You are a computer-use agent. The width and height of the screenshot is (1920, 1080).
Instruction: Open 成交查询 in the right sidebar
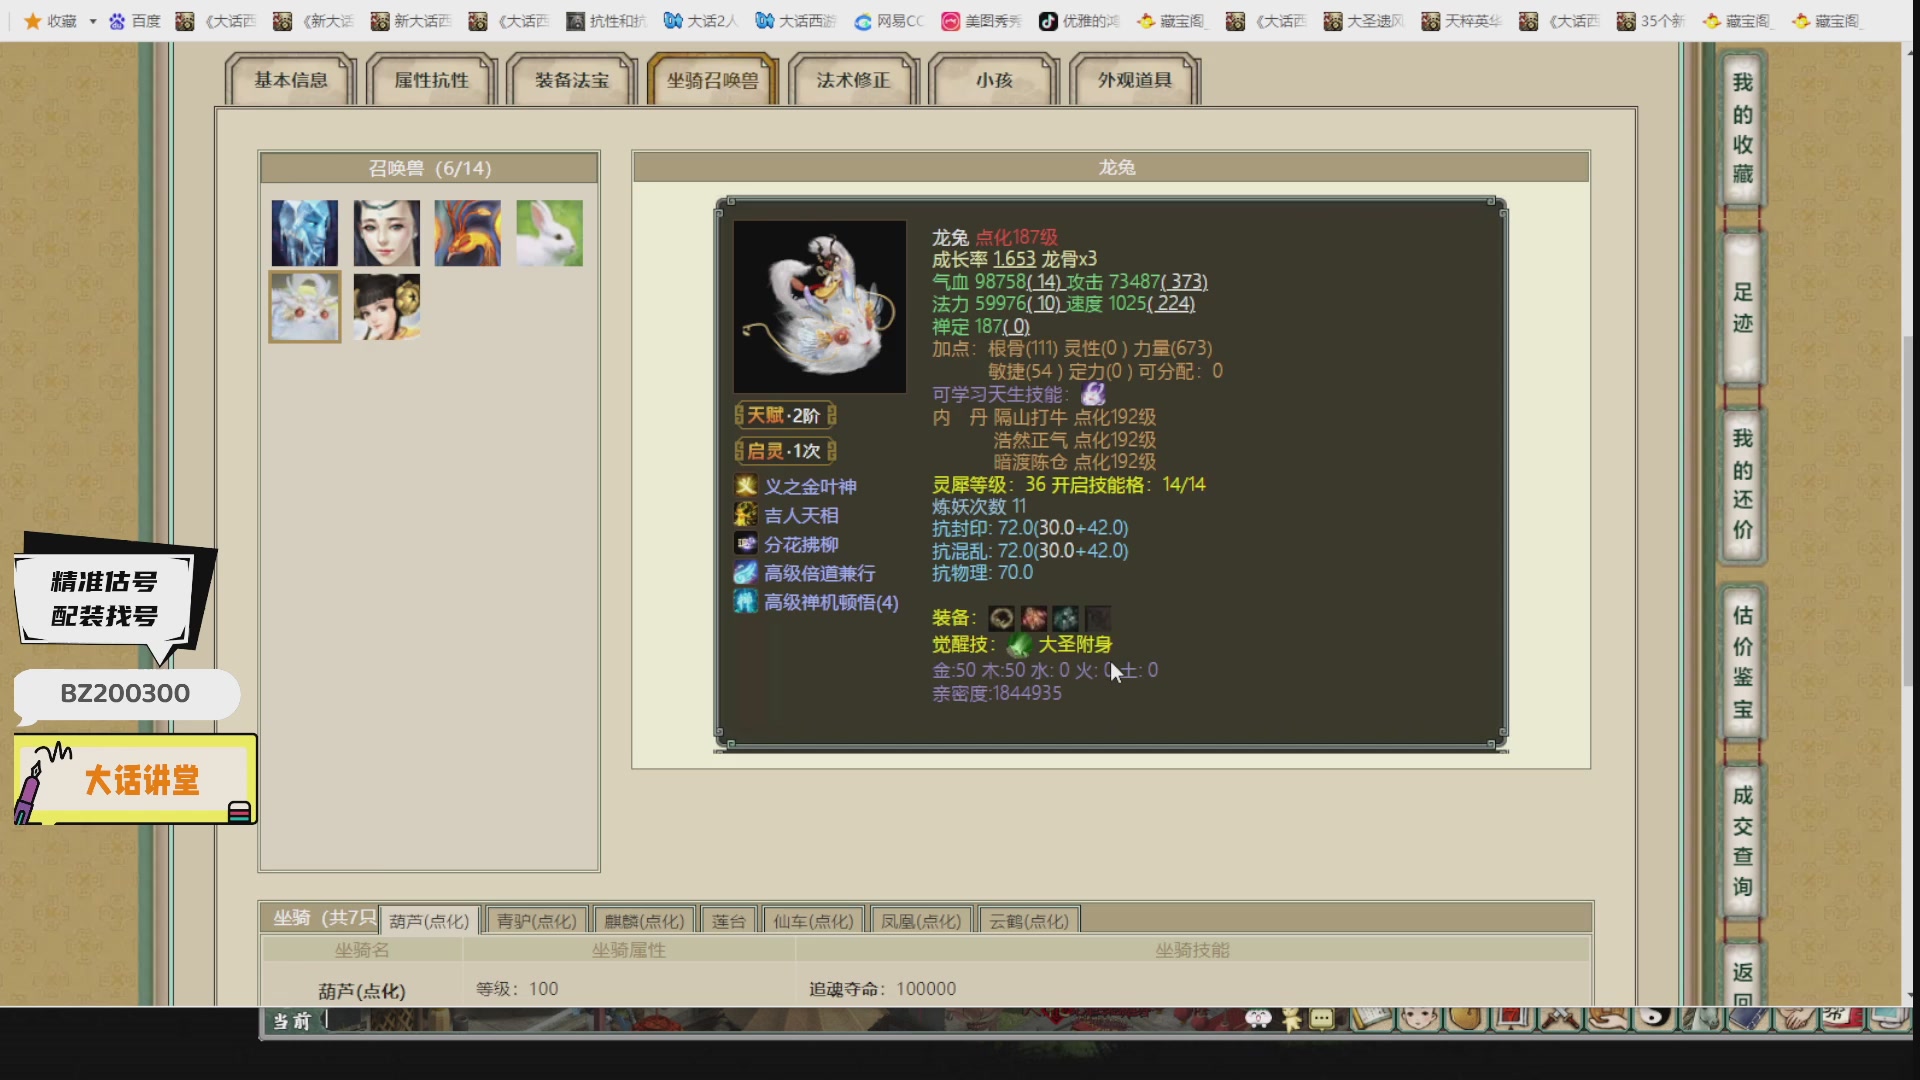click(1743, 841)
